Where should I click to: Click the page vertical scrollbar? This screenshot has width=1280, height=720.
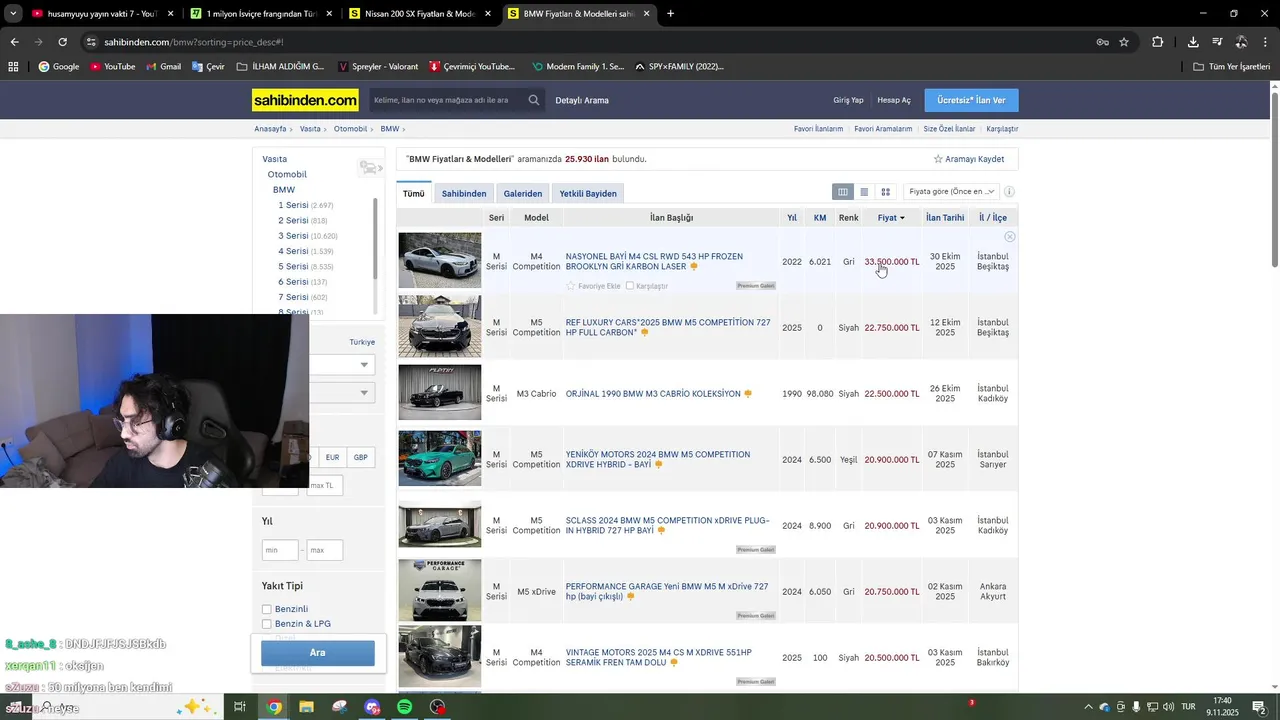tap(1274, 178)
